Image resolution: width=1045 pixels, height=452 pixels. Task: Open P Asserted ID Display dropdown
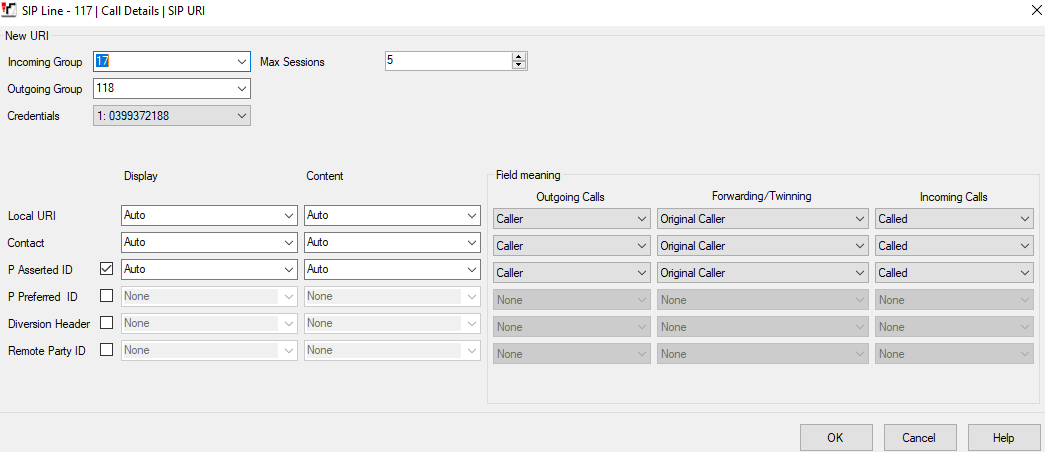[289, 269]
